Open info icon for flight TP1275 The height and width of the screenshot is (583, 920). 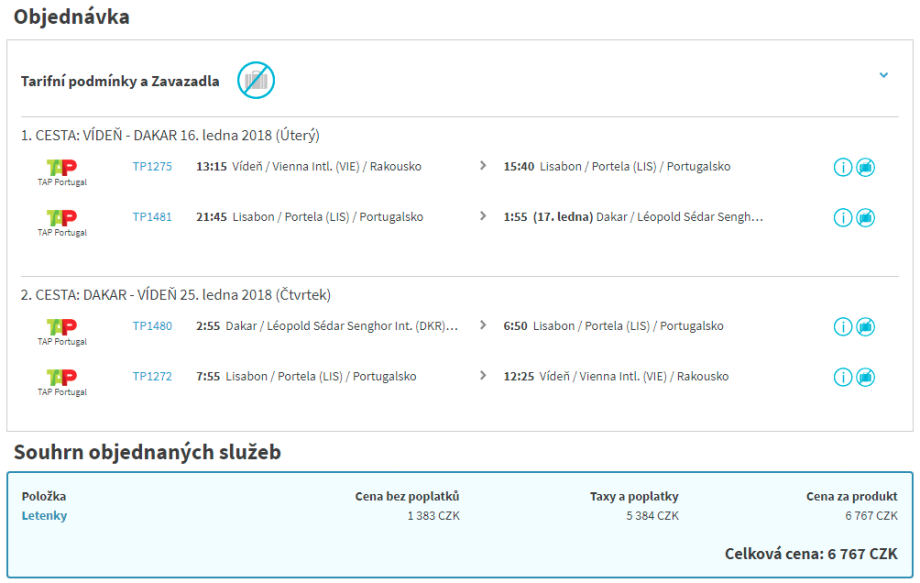[x=842, y=167]
